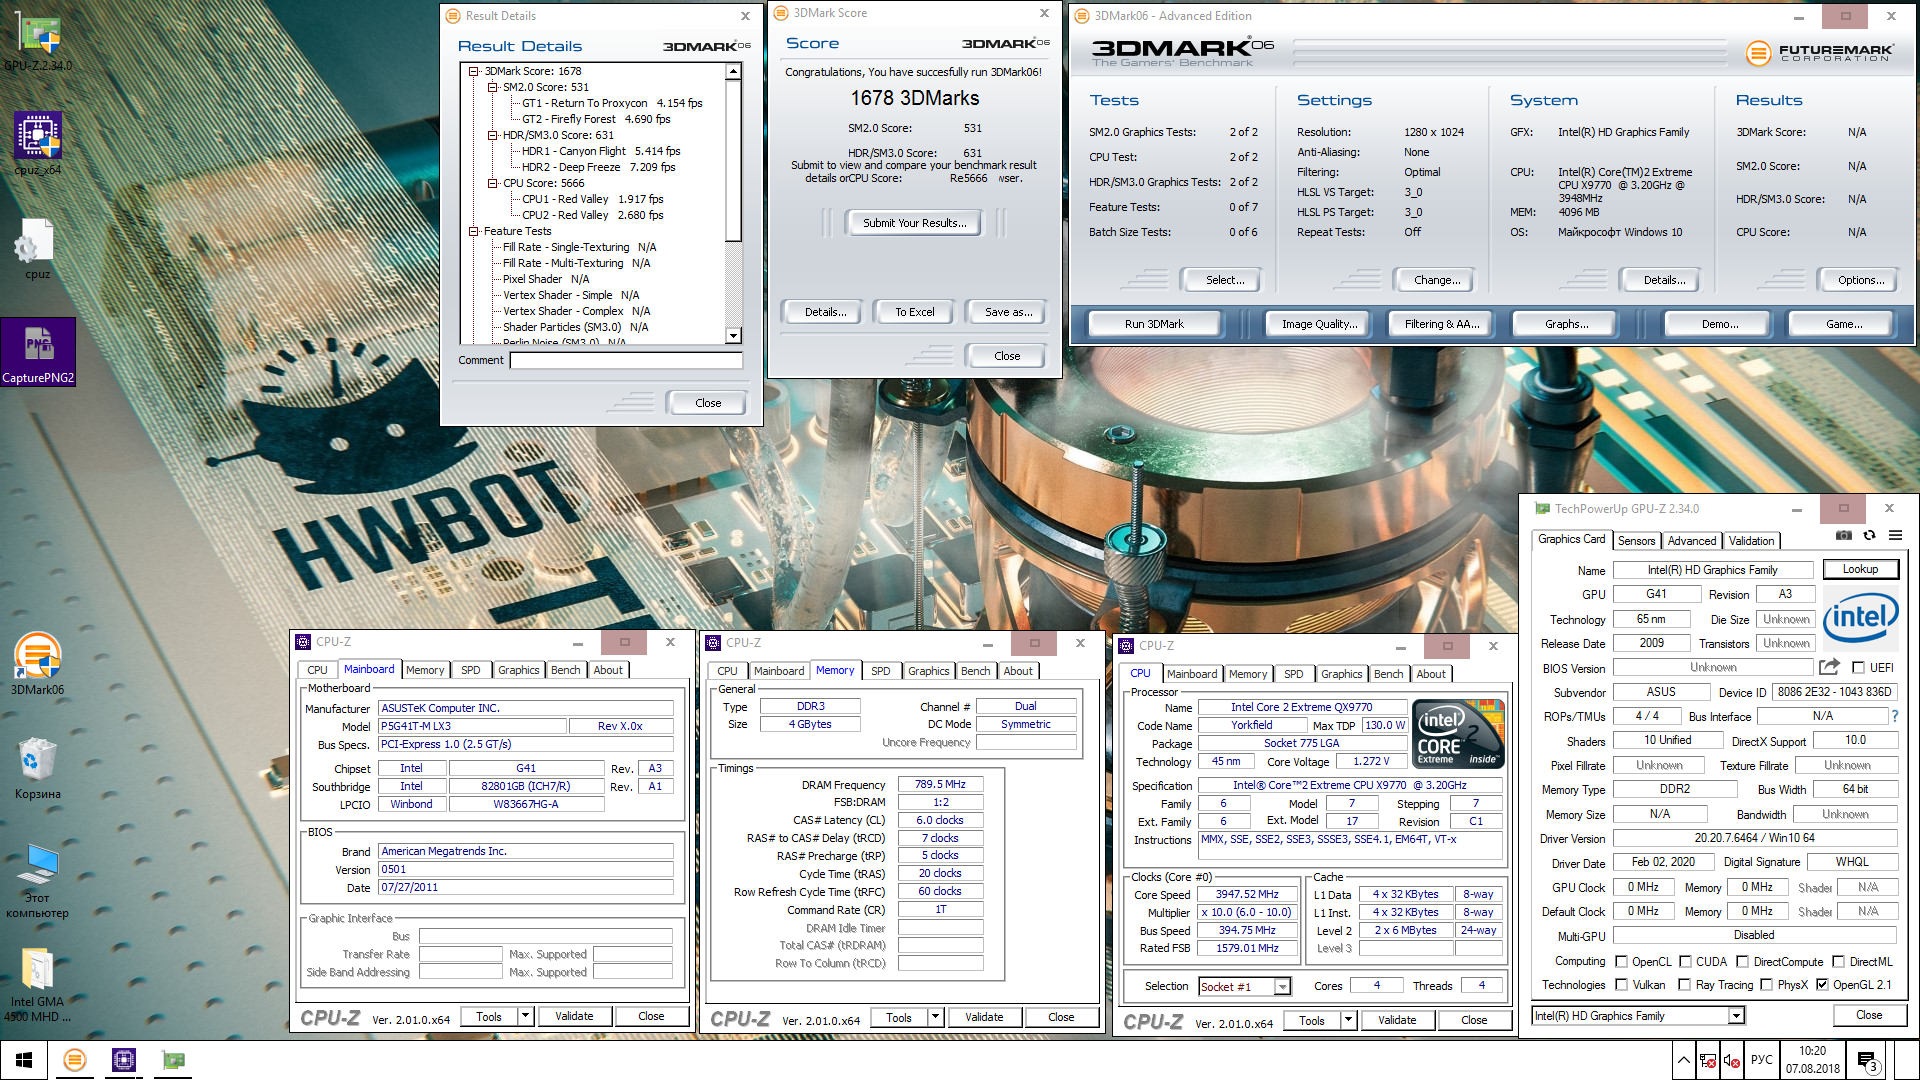This screenshot has width=1920, height=1080.
Task: Open Tools dropdown arrow in Memory CPU-Z window
Action: pos(935,1017)
